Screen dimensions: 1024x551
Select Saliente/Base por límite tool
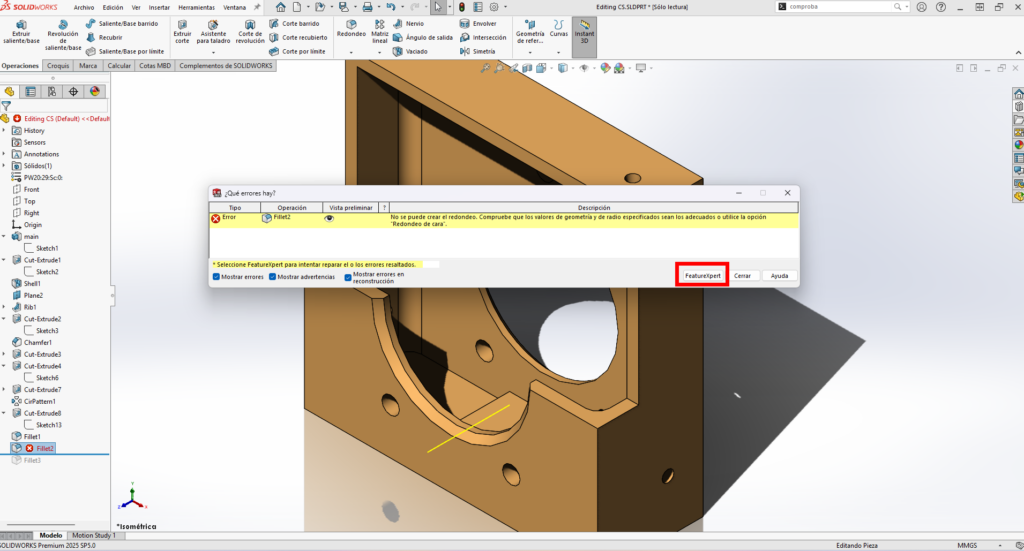click(x=125, y=51)
